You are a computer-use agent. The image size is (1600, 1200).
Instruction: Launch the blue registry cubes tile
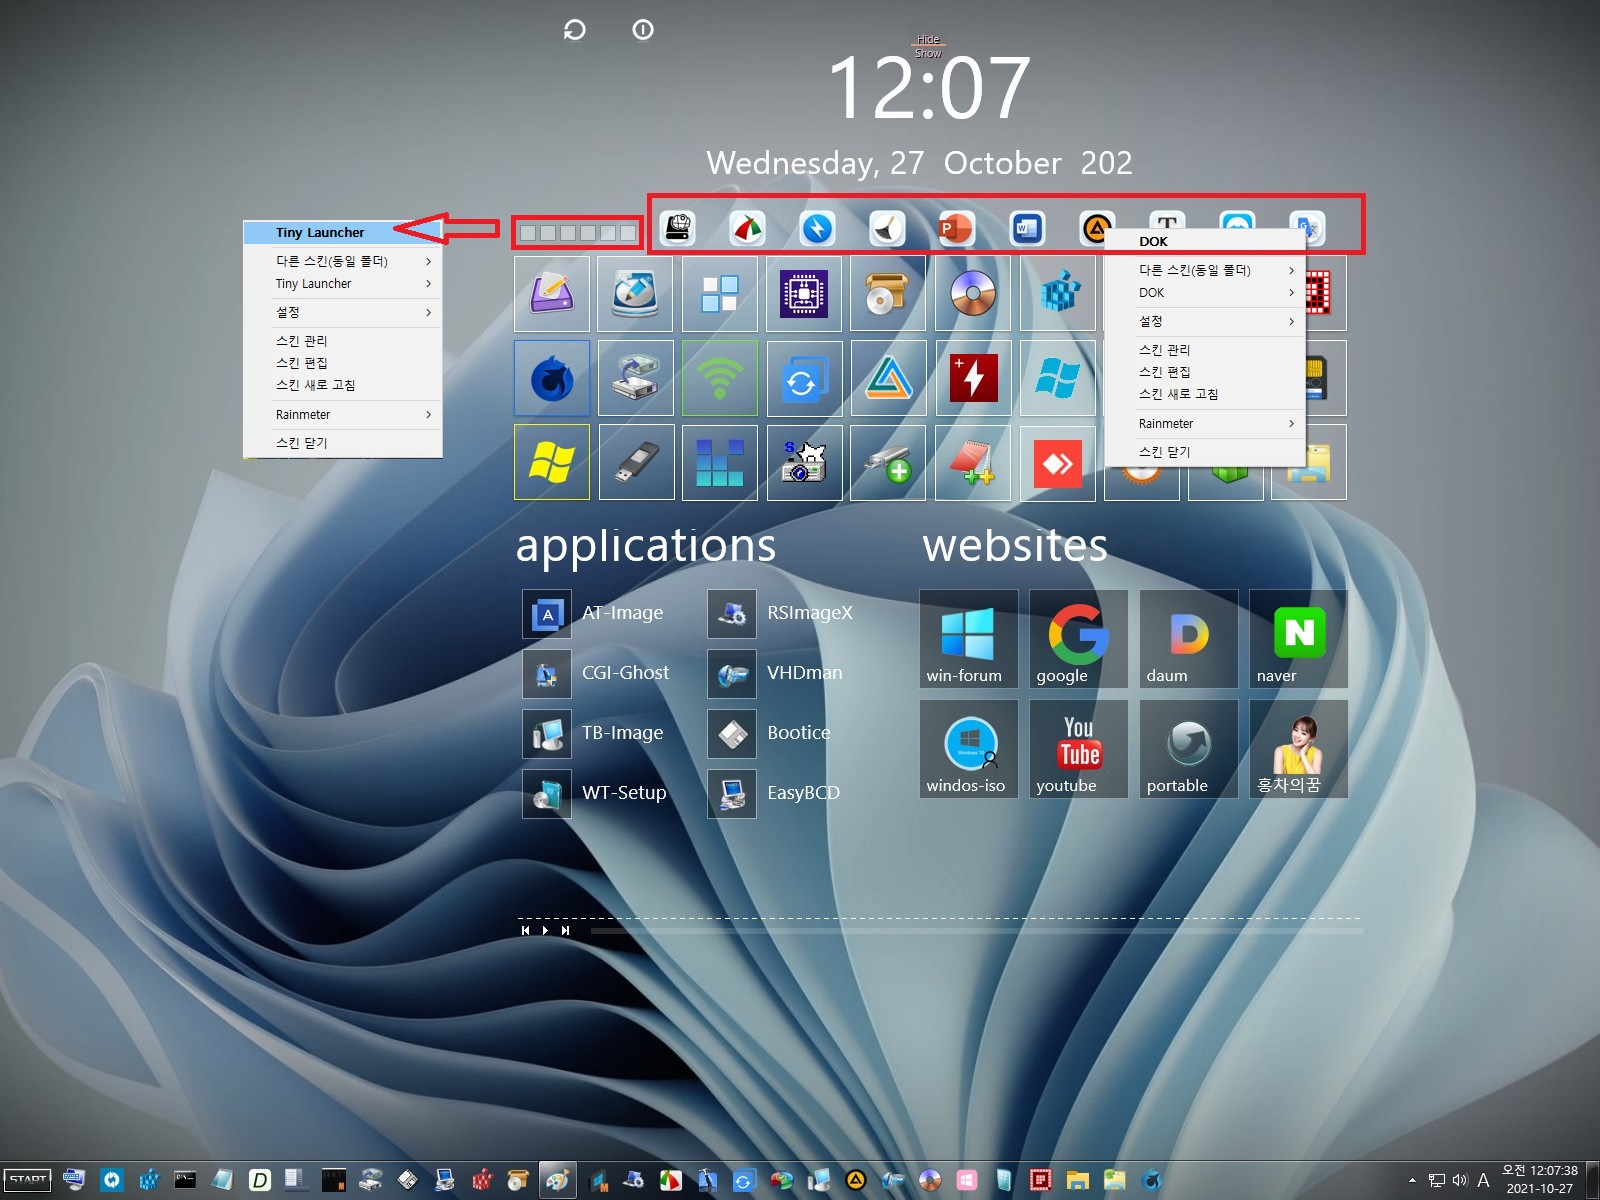click(x=1058, y=294)
